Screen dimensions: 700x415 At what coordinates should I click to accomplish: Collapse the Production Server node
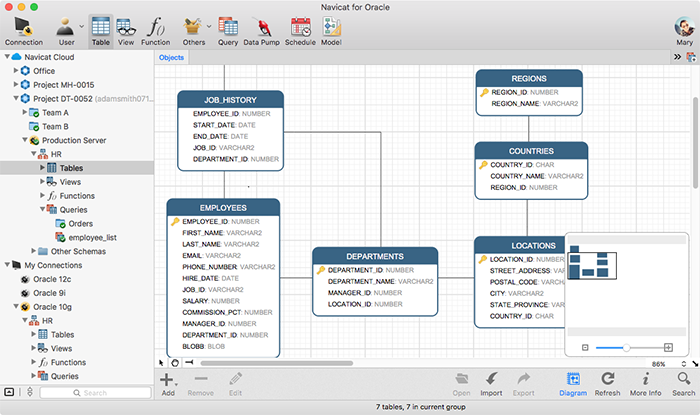coord(25,140)
